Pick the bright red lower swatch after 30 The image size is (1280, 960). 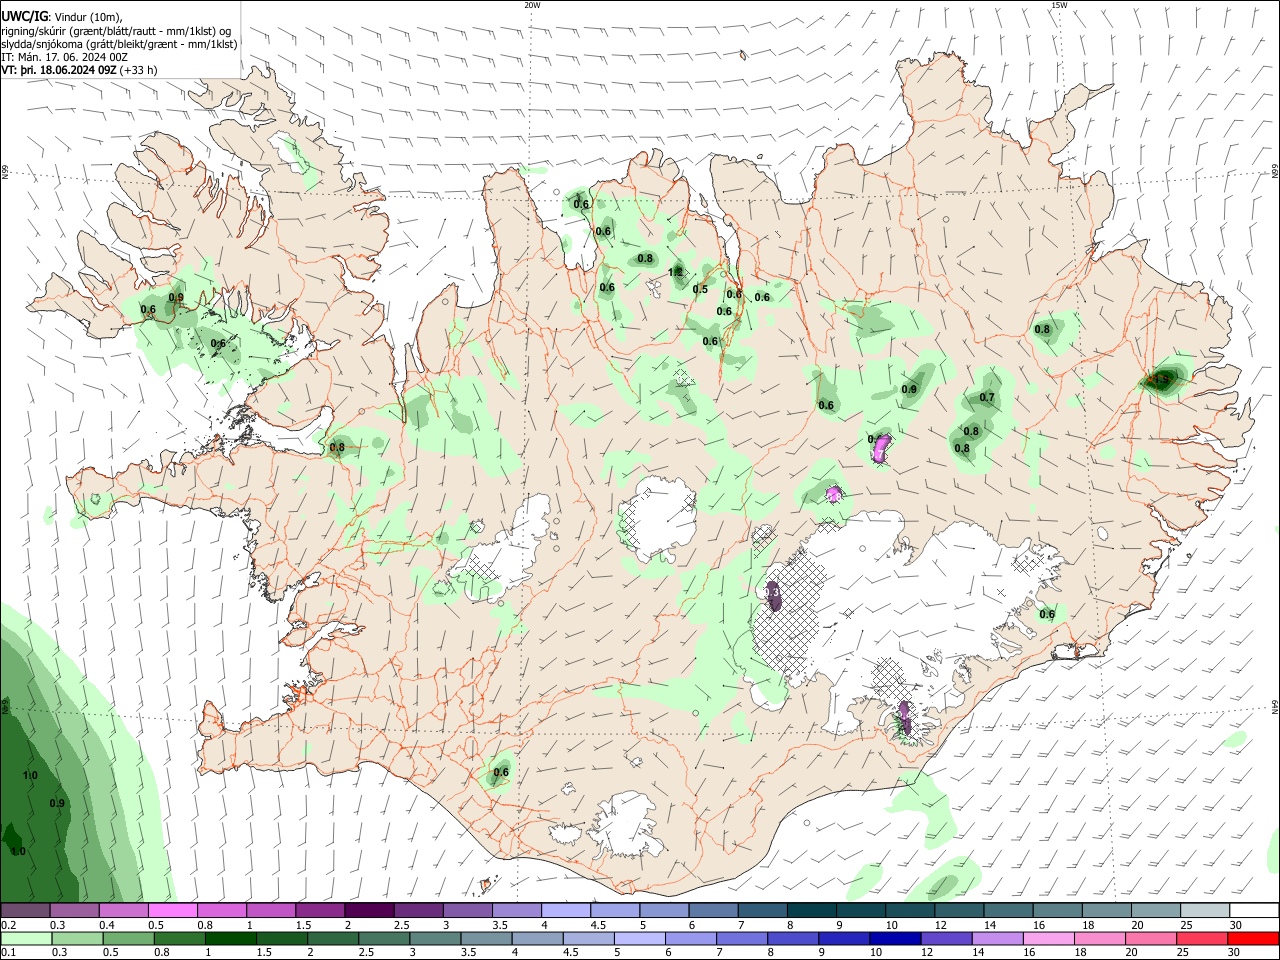tap(1252, 938)
